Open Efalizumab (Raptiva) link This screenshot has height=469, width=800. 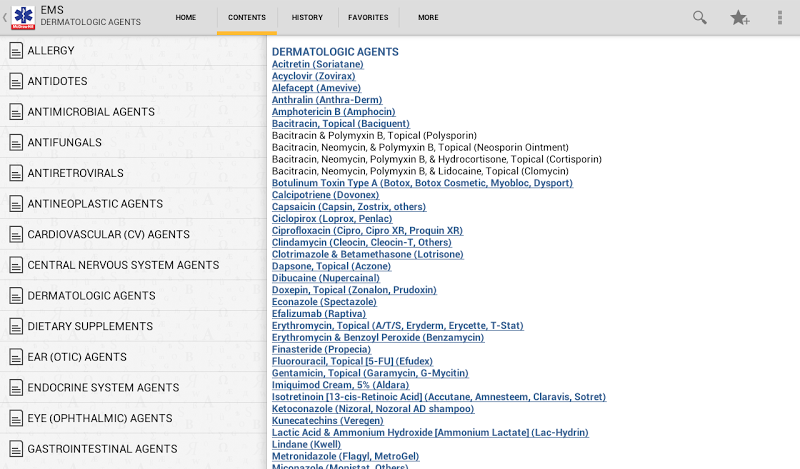pyautogui.click(x=319, y=314)
